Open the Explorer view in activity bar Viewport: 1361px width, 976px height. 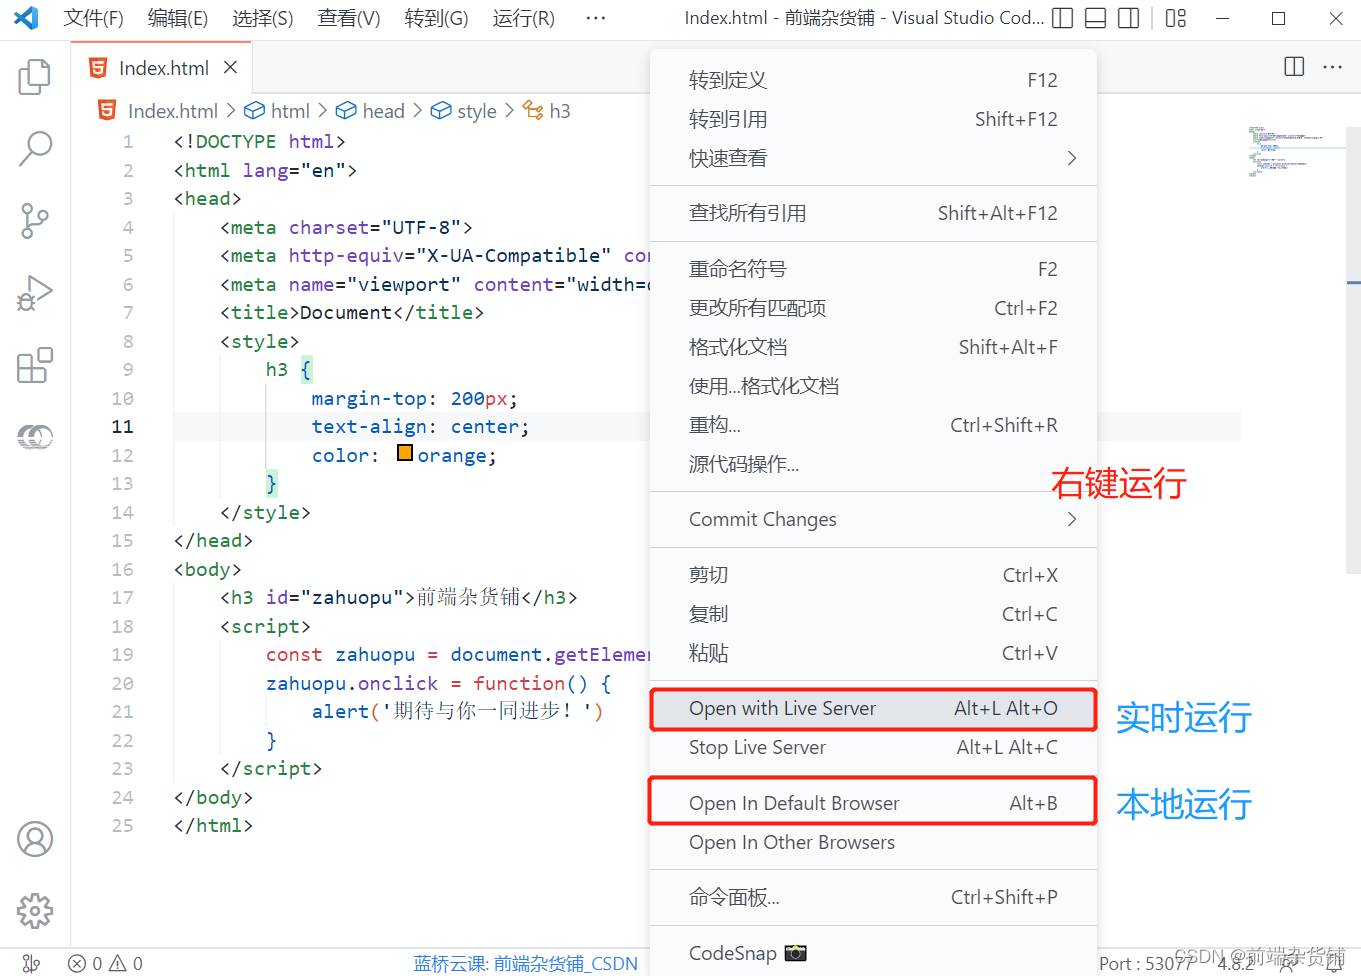coord(35,77)
